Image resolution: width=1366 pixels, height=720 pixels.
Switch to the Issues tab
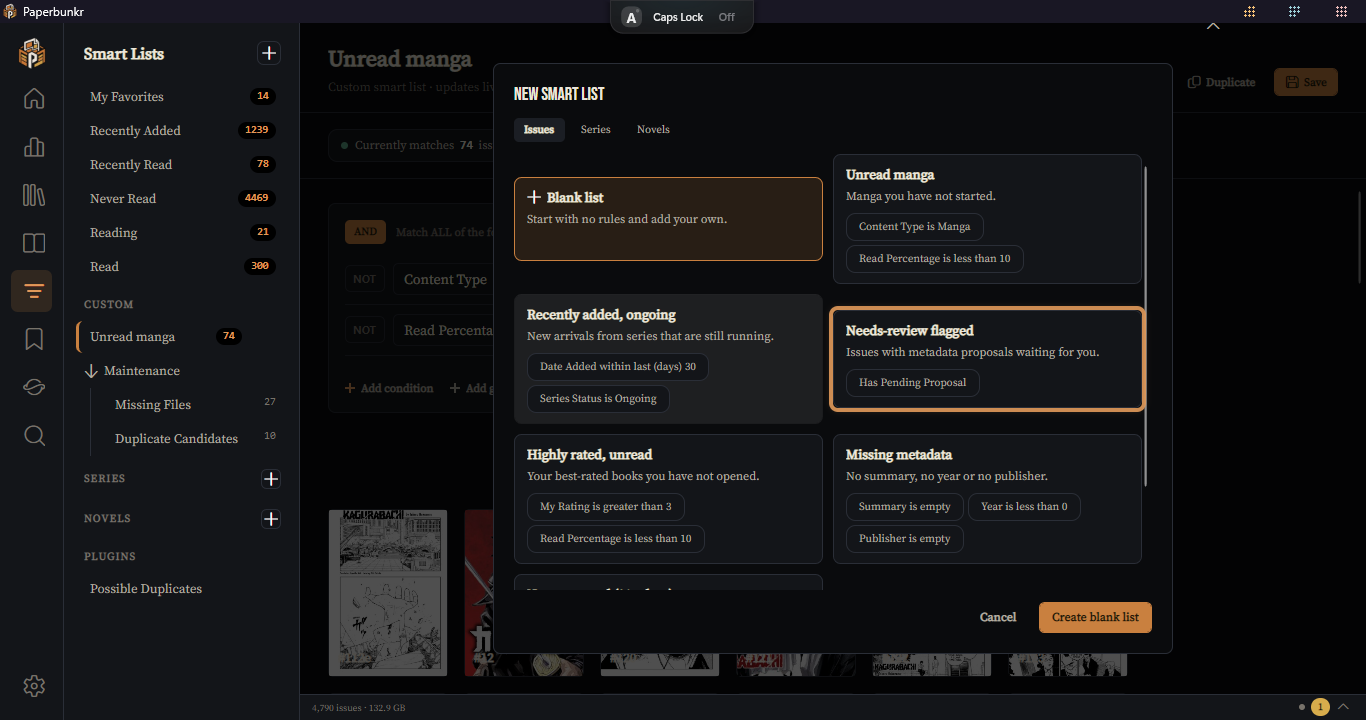(x=539, y=130)
